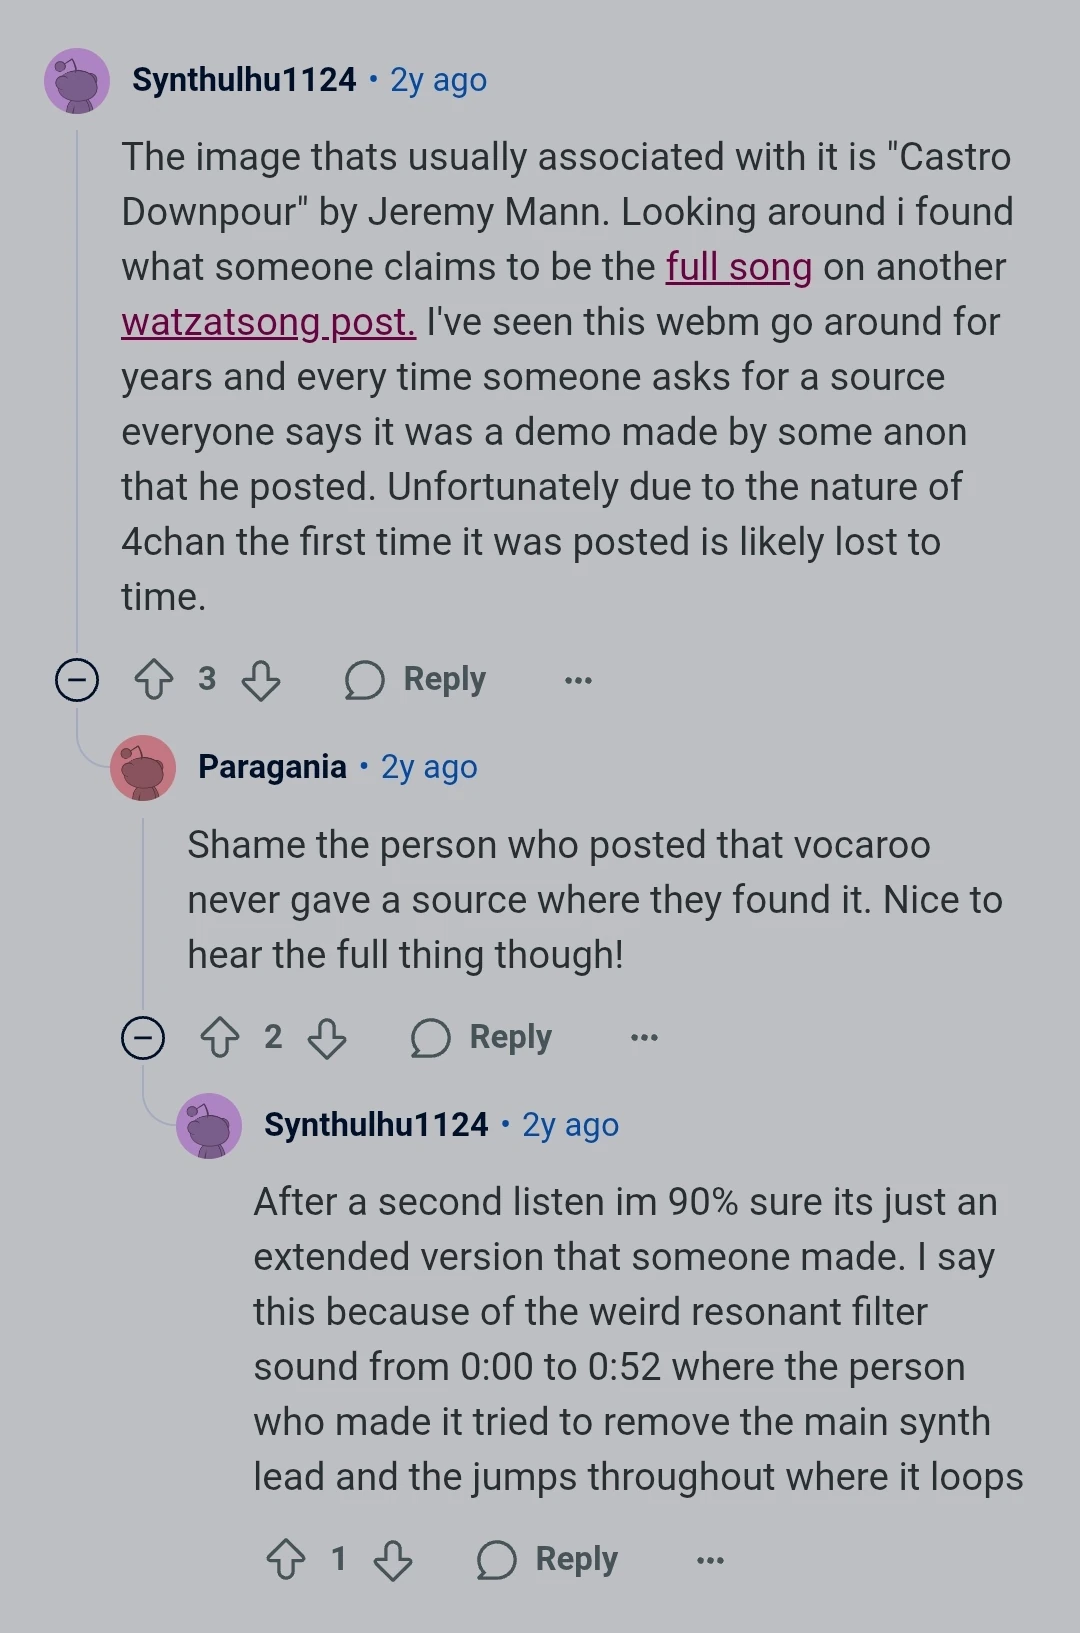Upvote the extended version reply
Image resolution: width=1080 pixels, height=1633 pixels.
(x=286, y=1559)
